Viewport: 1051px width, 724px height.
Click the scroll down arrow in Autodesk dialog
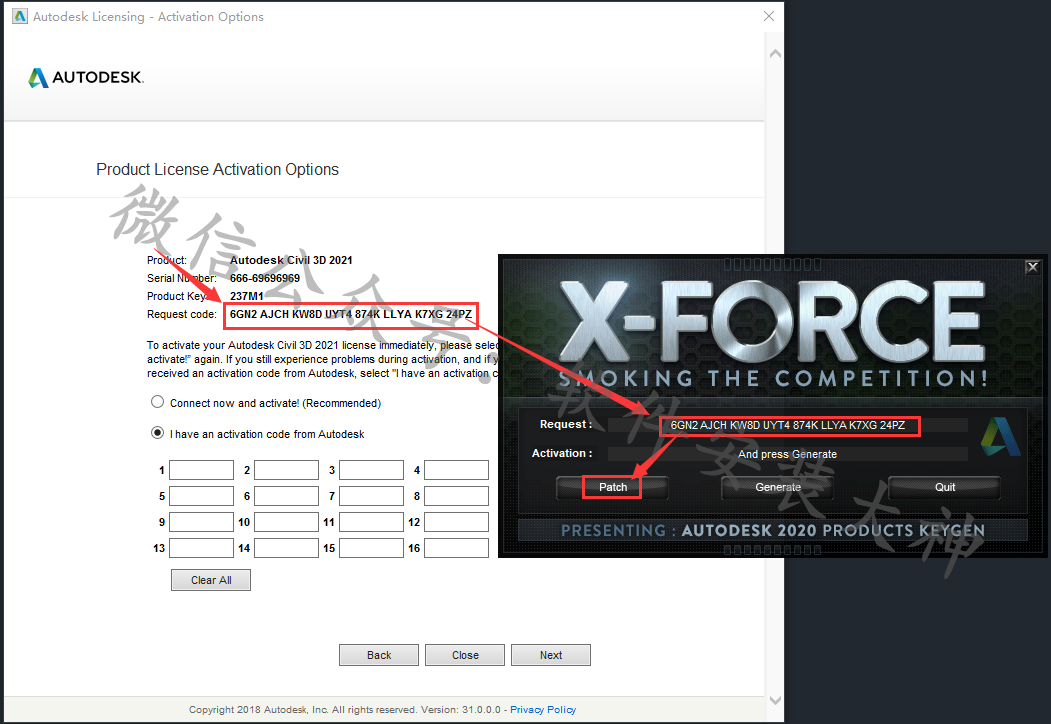775,701
